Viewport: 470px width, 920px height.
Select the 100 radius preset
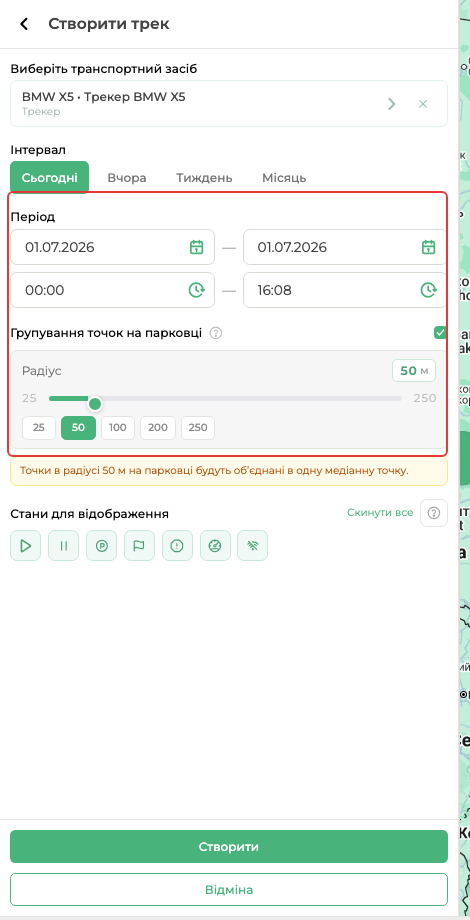(118, 428)
